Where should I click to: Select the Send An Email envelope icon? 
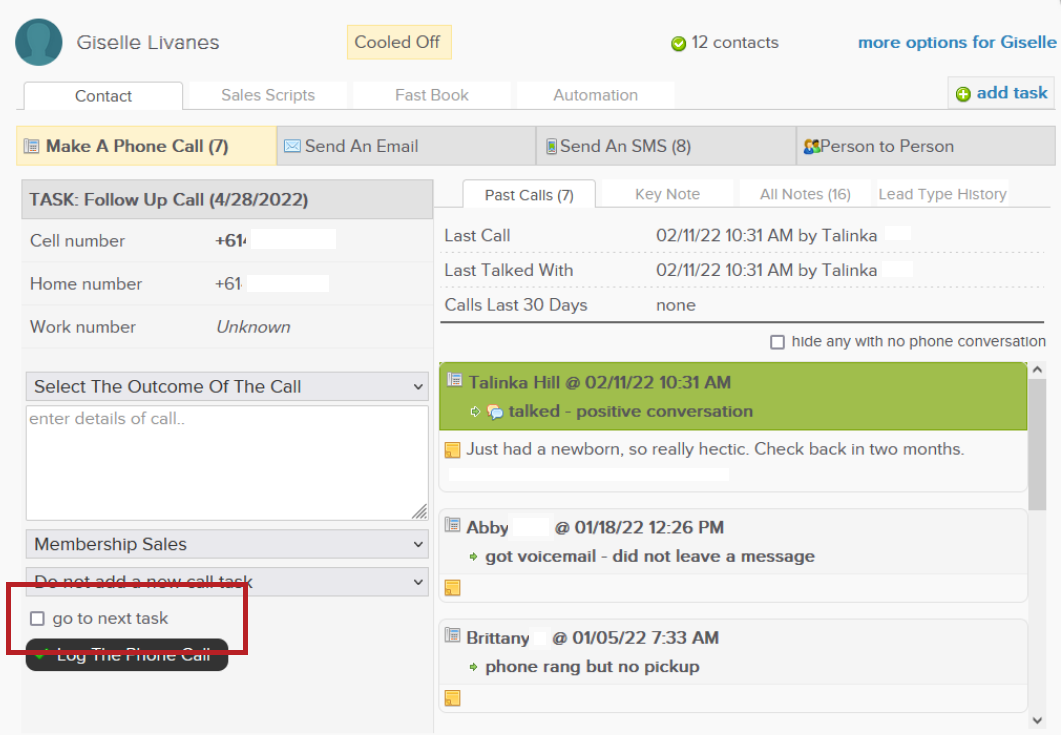pos(290,146)
